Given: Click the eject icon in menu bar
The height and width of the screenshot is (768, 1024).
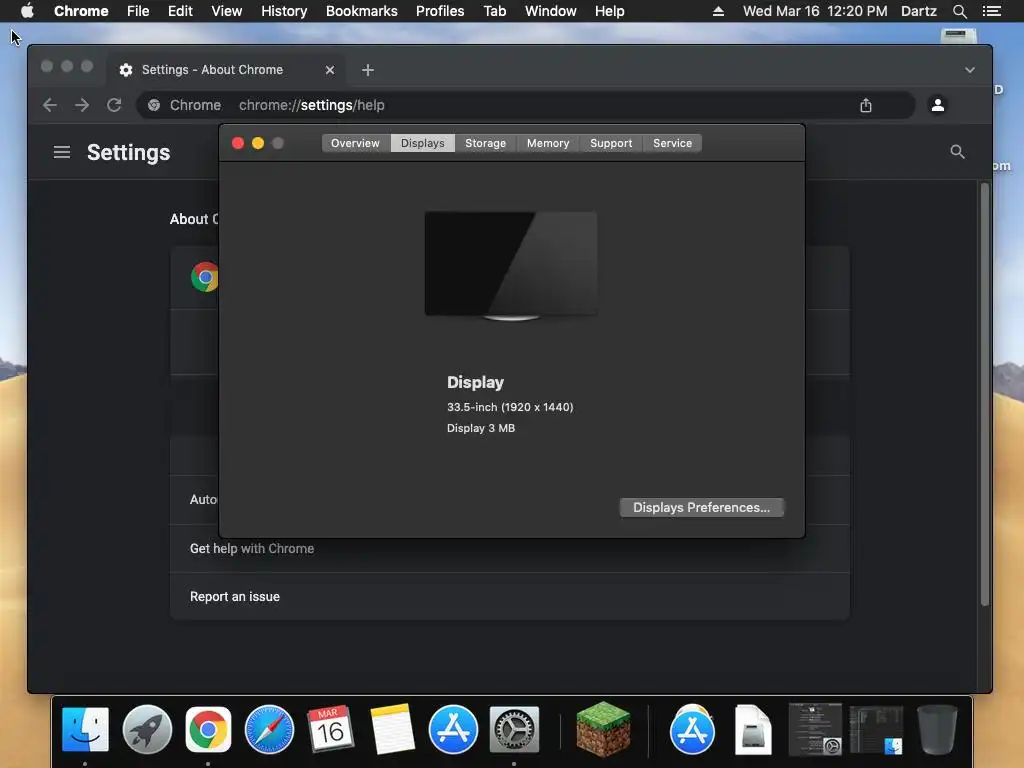Looking at the screenshot, I should [718, 11].
